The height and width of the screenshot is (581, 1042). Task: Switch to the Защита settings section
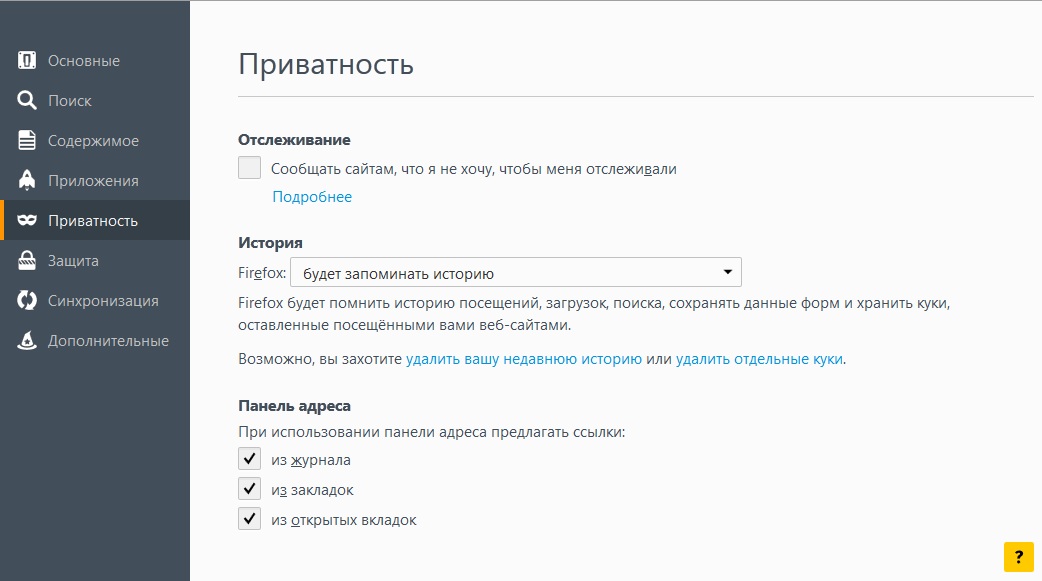(73, 261)
